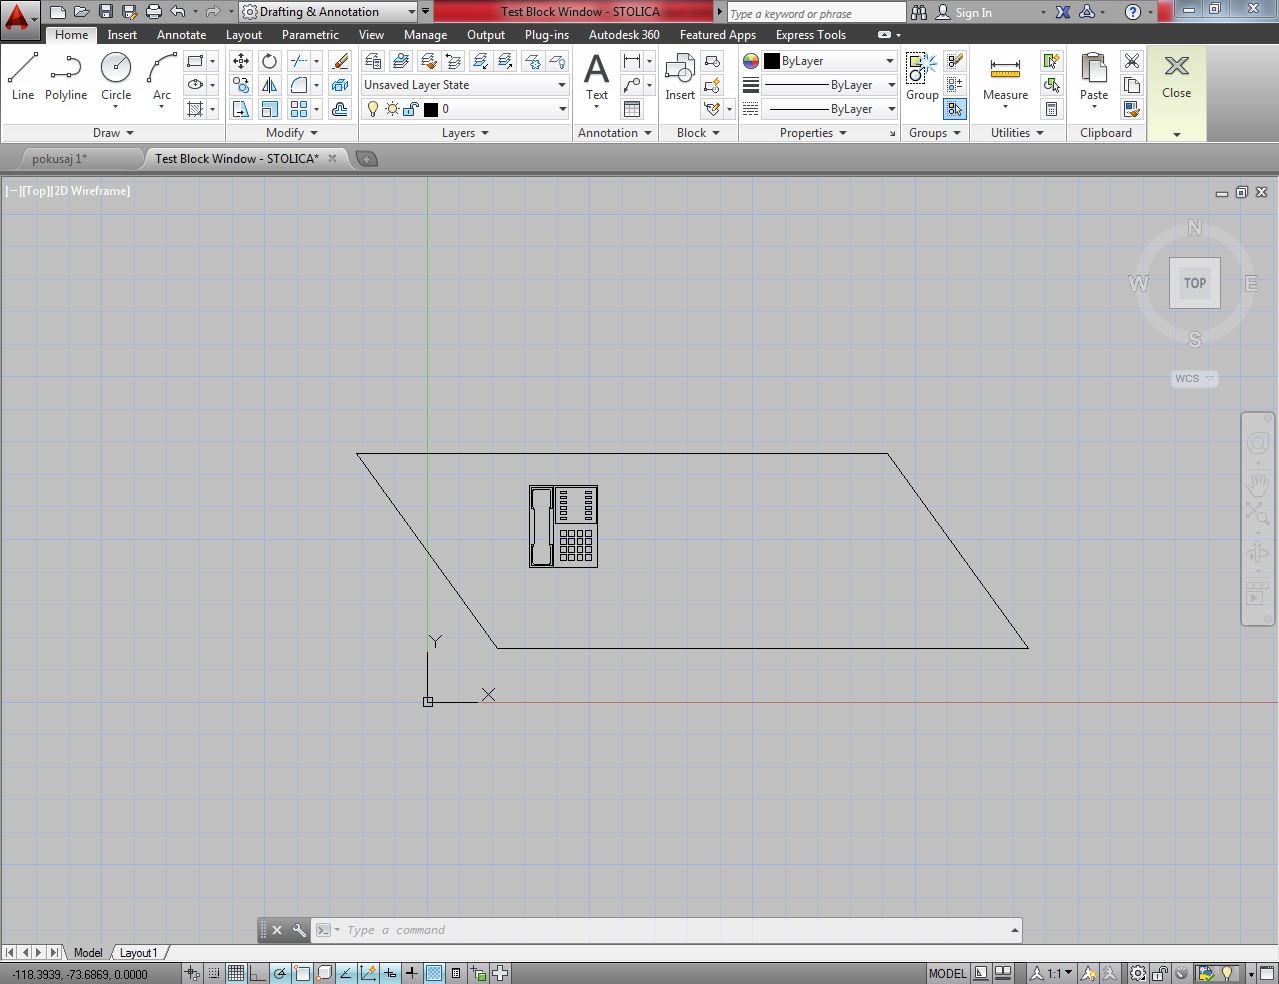Select the Line drawing tool
Screen dimensions: 1279x984
[x=23, y=77]
